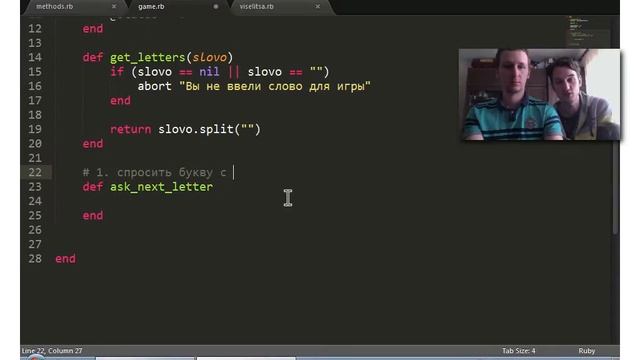Click the Line 22, Column 27 status text
This screenshot has height=360, width=640.
click(52, 351)
